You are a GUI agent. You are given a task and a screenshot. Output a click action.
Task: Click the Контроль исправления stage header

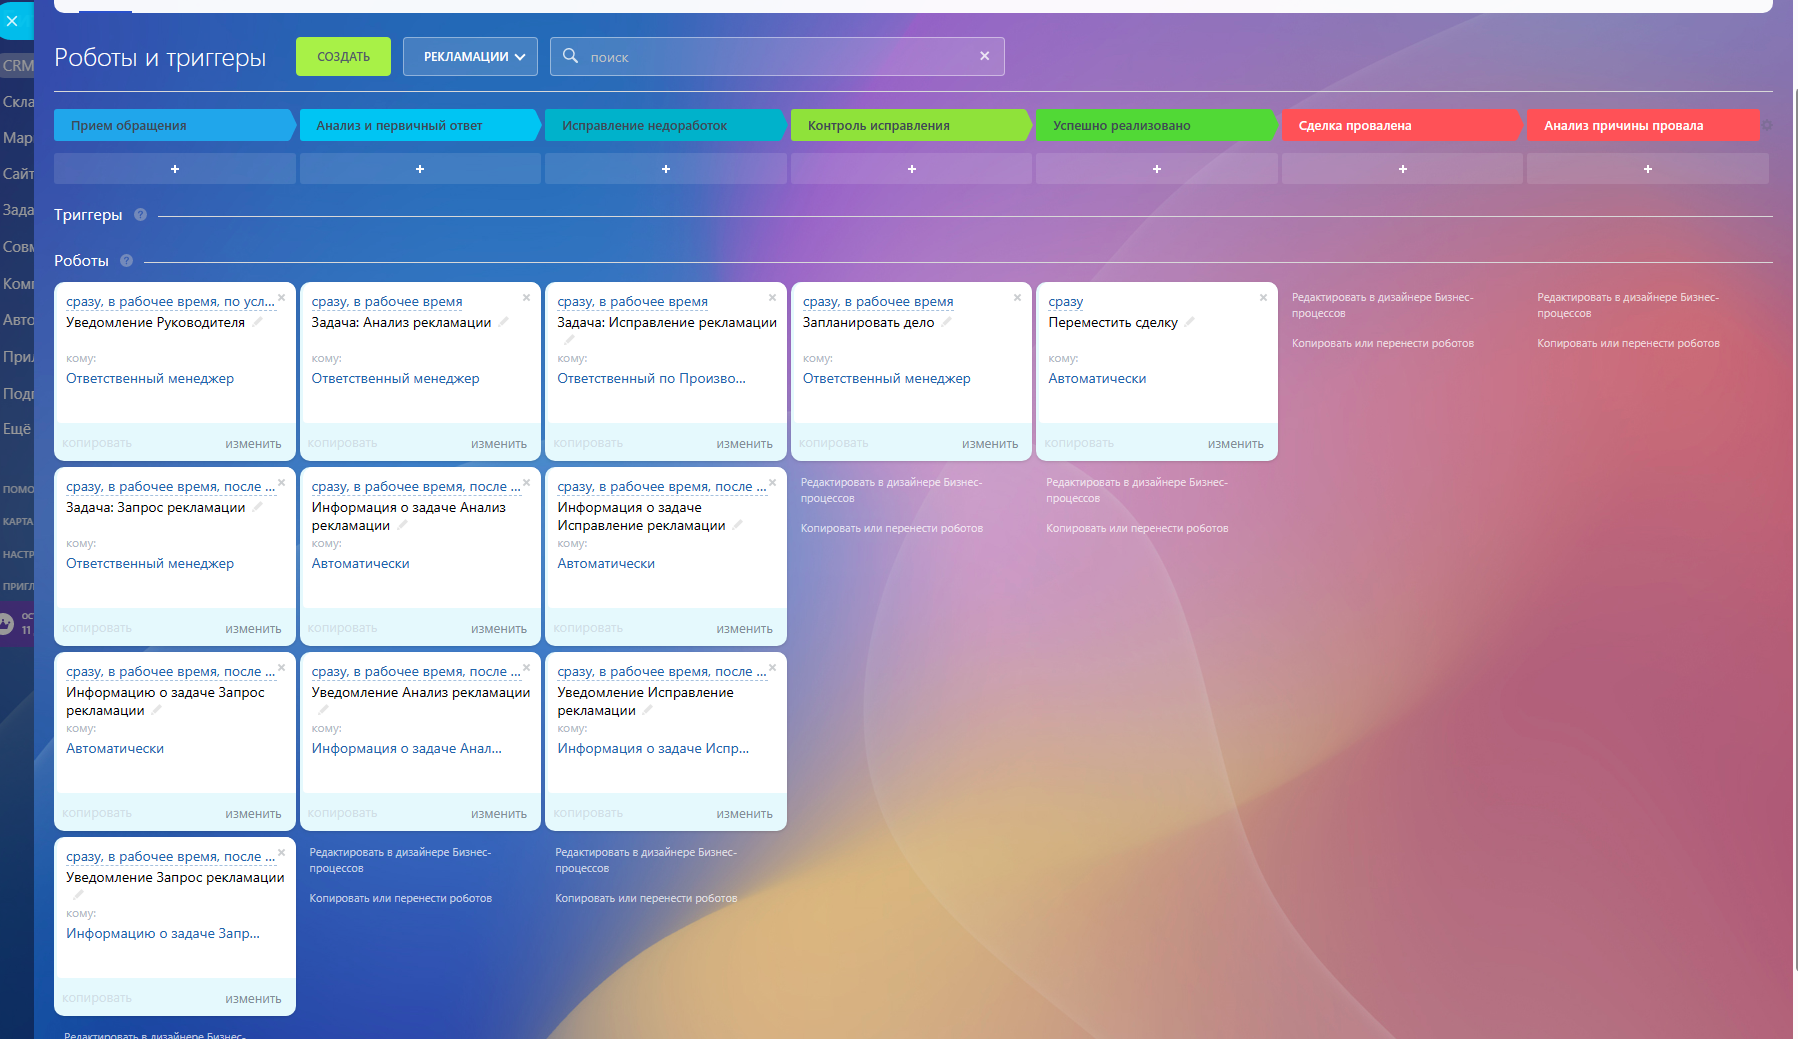tap(911, 125)
